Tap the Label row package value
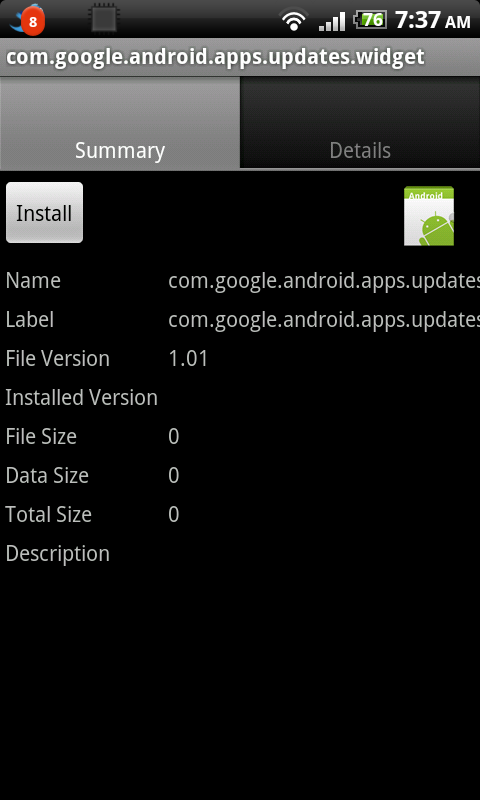 (x=324, y=320)
